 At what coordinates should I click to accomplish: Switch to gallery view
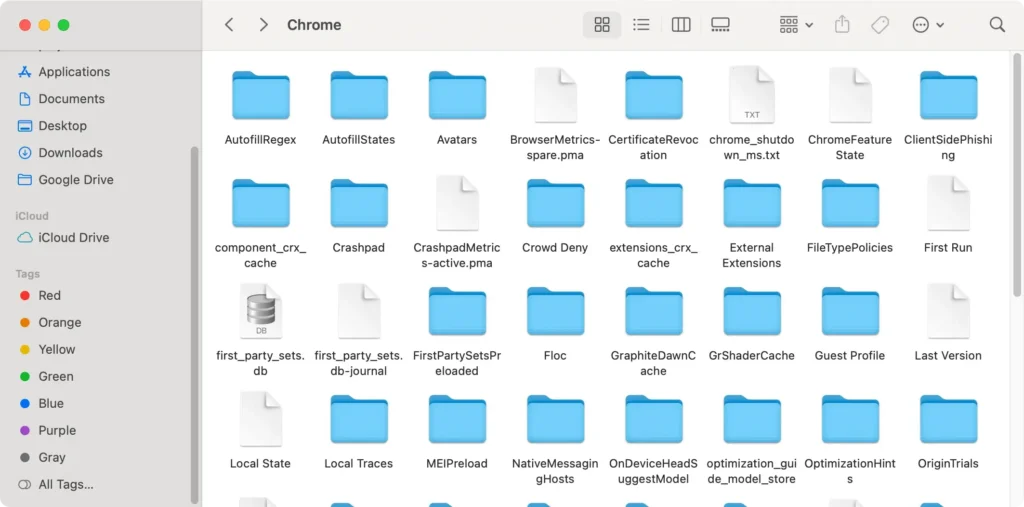pos(720,25)
